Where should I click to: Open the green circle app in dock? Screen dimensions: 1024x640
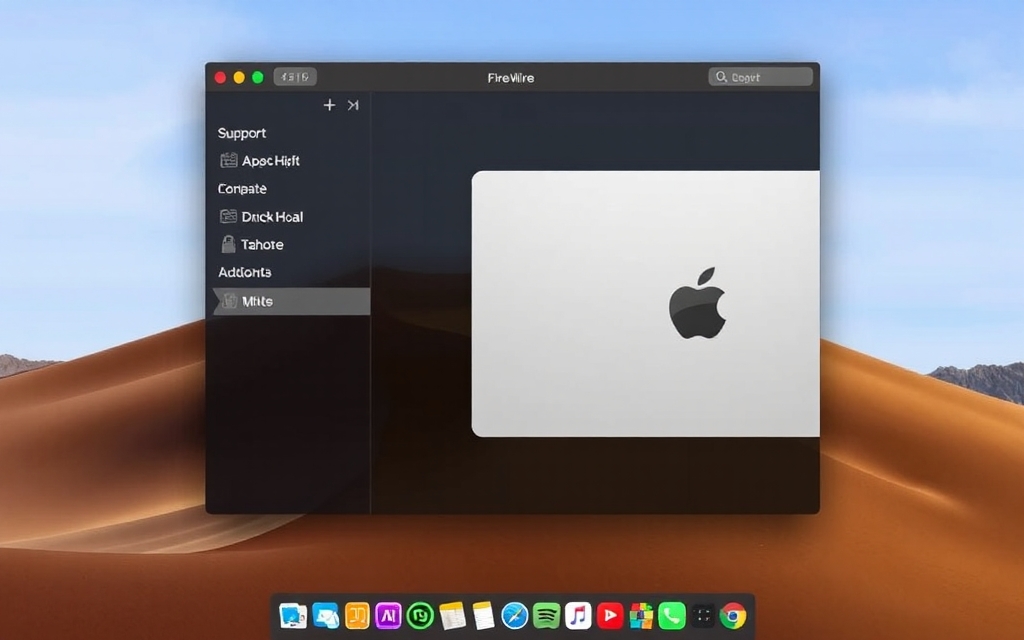420,616
